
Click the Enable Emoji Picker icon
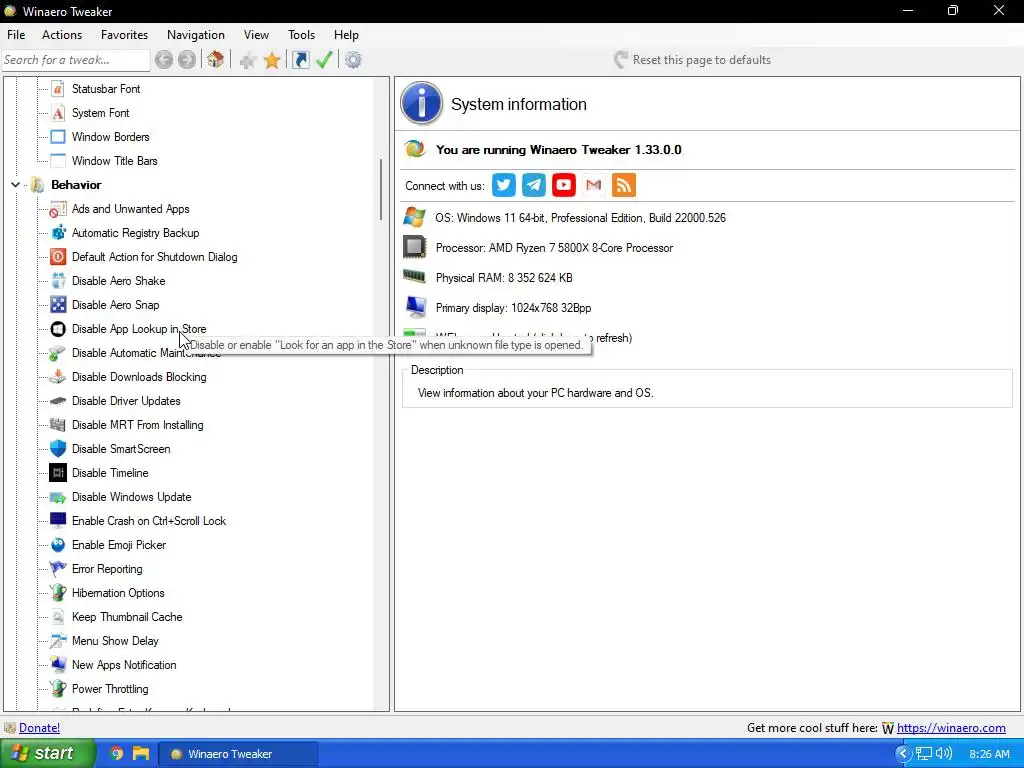click(58, 545)
